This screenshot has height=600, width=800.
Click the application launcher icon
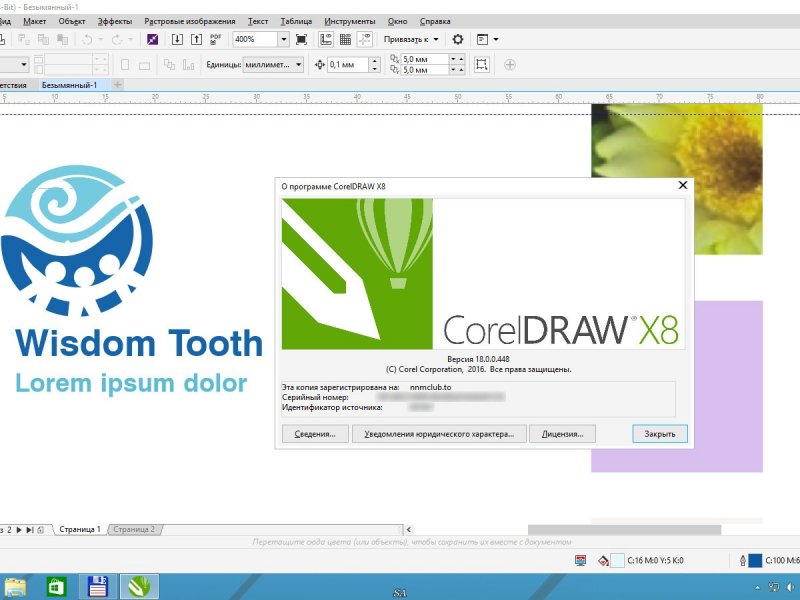click(482, 39)
